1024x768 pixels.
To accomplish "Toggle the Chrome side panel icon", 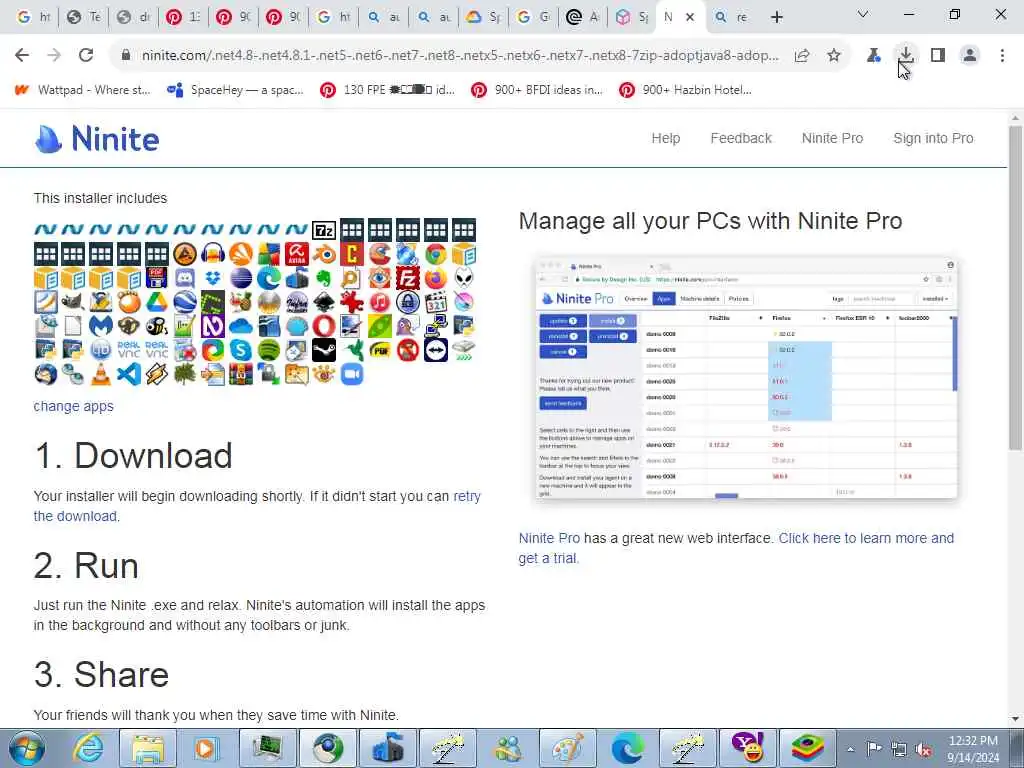I will (x=938, y=55).
